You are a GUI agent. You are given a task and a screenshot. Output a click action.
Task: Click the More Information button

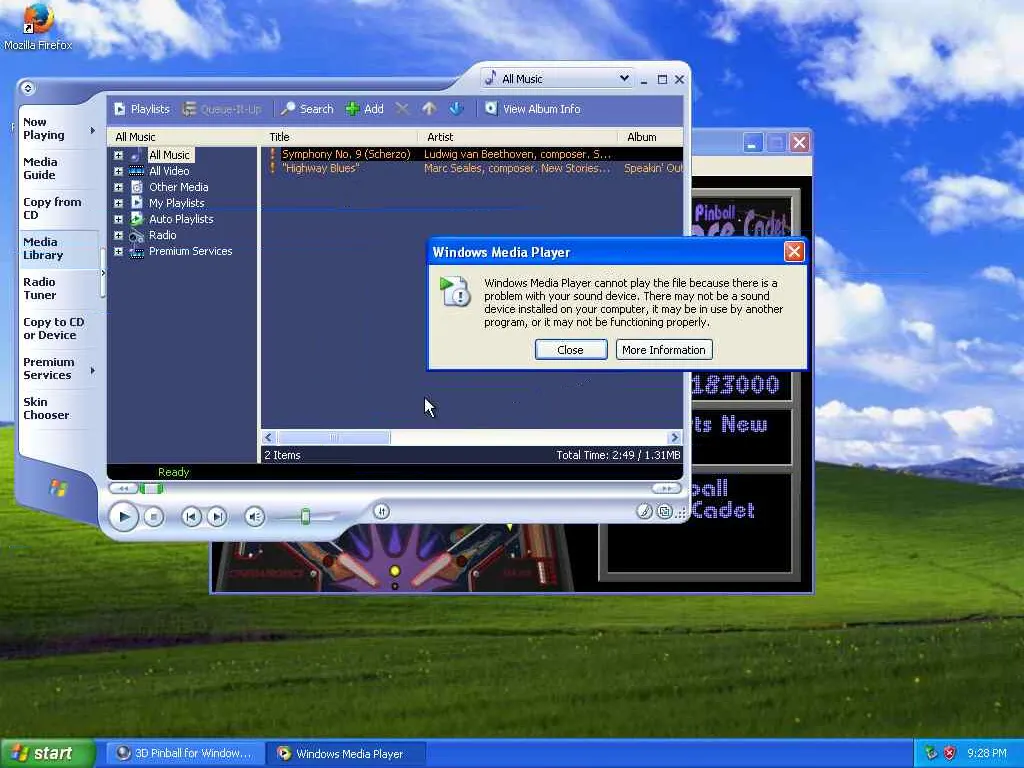click(x=664, y=349)
